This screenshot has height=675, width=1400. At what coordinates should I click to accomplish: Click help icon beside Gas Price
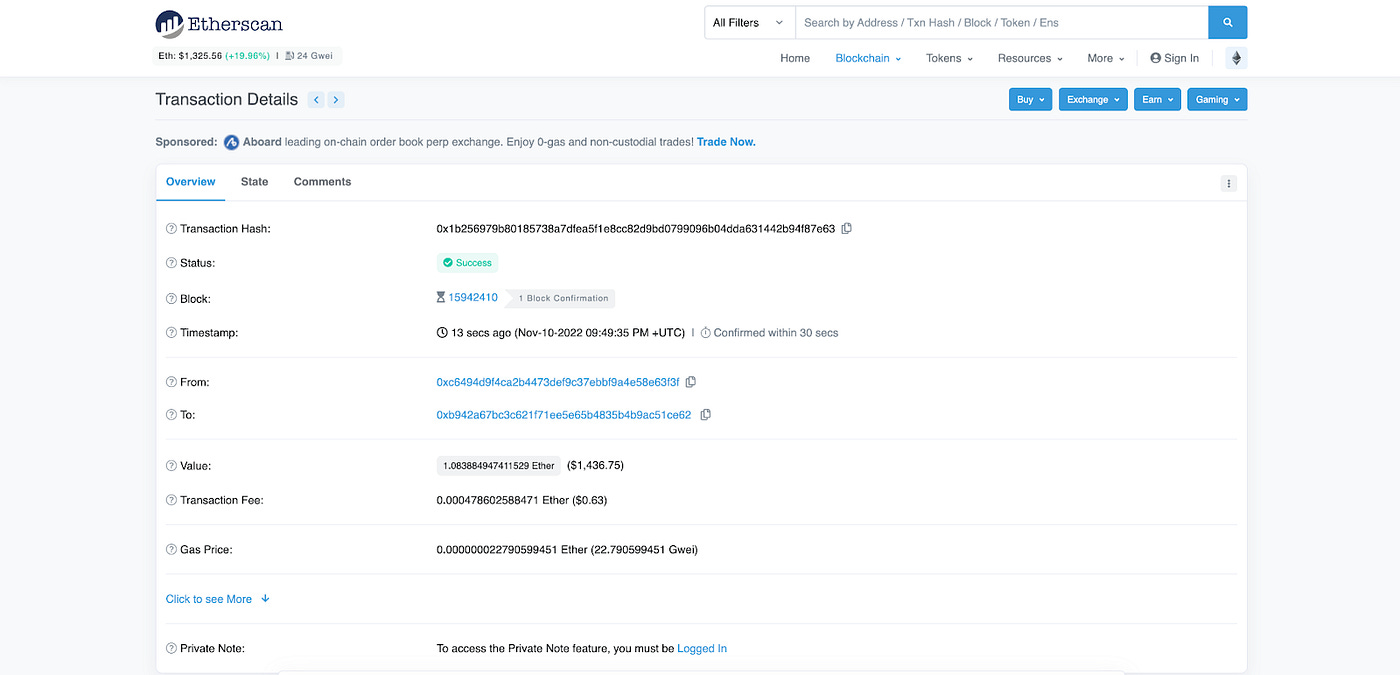(x=171, y=550)
